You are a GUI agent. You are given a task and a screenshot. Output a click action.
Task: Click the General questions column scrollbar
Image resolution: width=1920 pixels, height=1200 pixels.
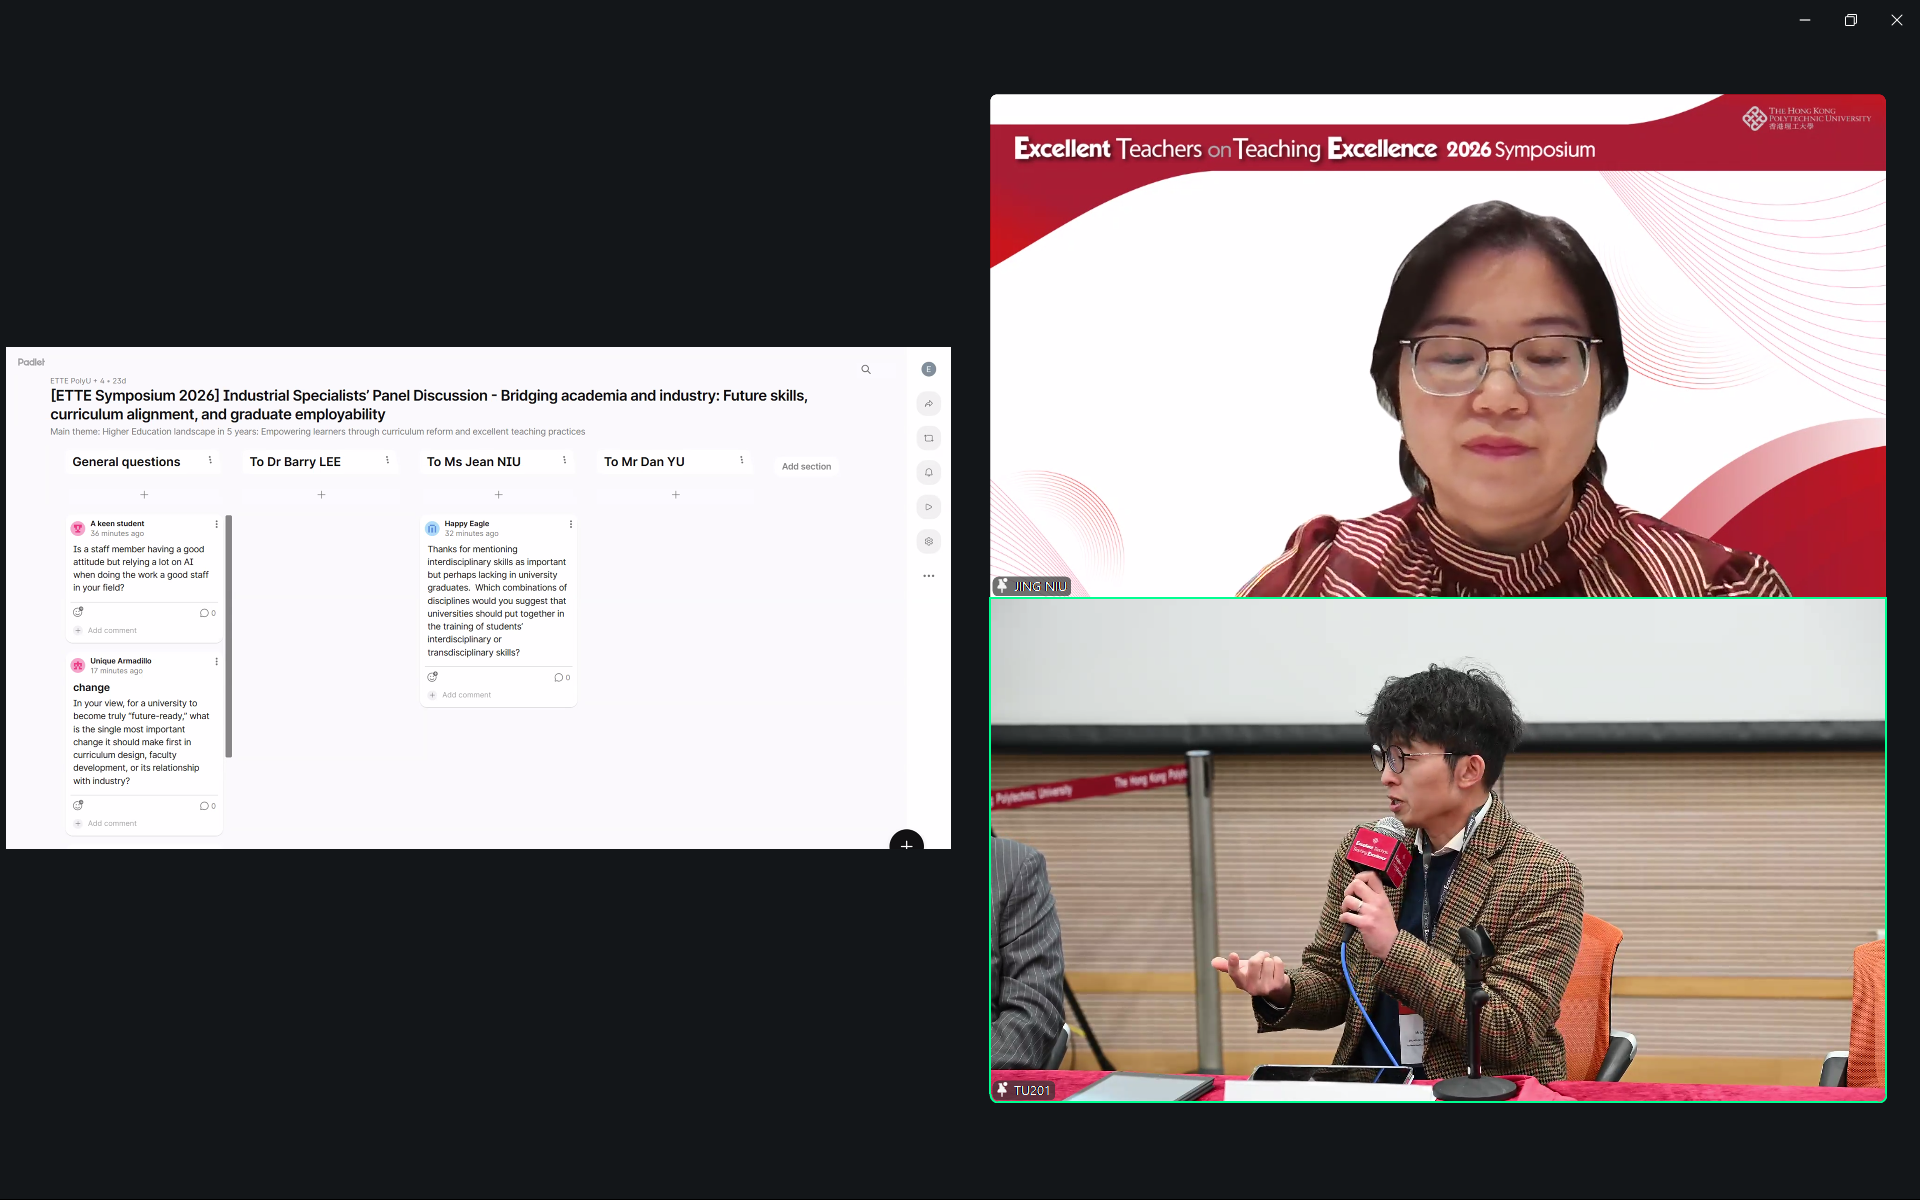click(229, 636)
